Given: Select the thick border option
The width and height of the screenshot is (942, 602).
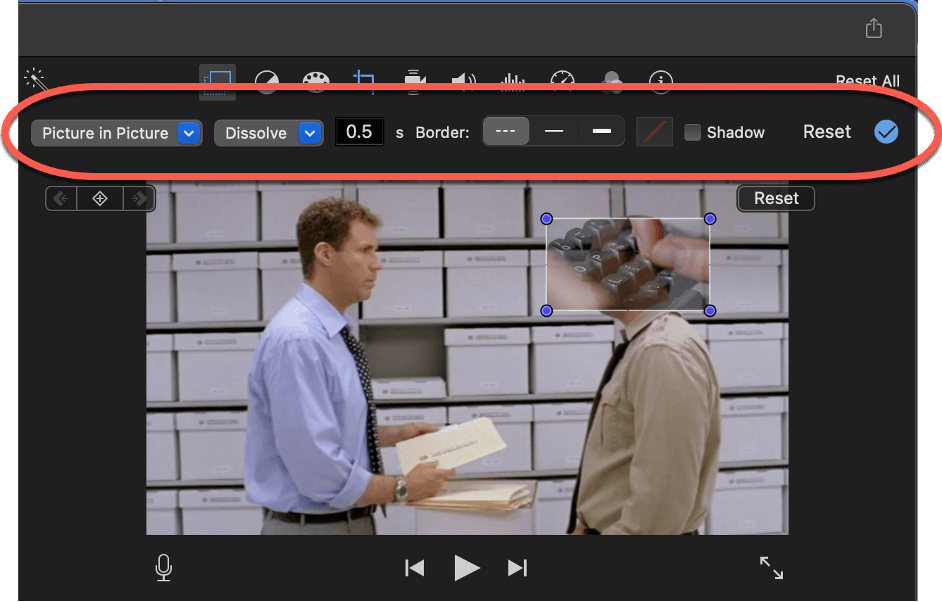Looking at the screenshot, I should pyautogui.click(x=601, y=132).
